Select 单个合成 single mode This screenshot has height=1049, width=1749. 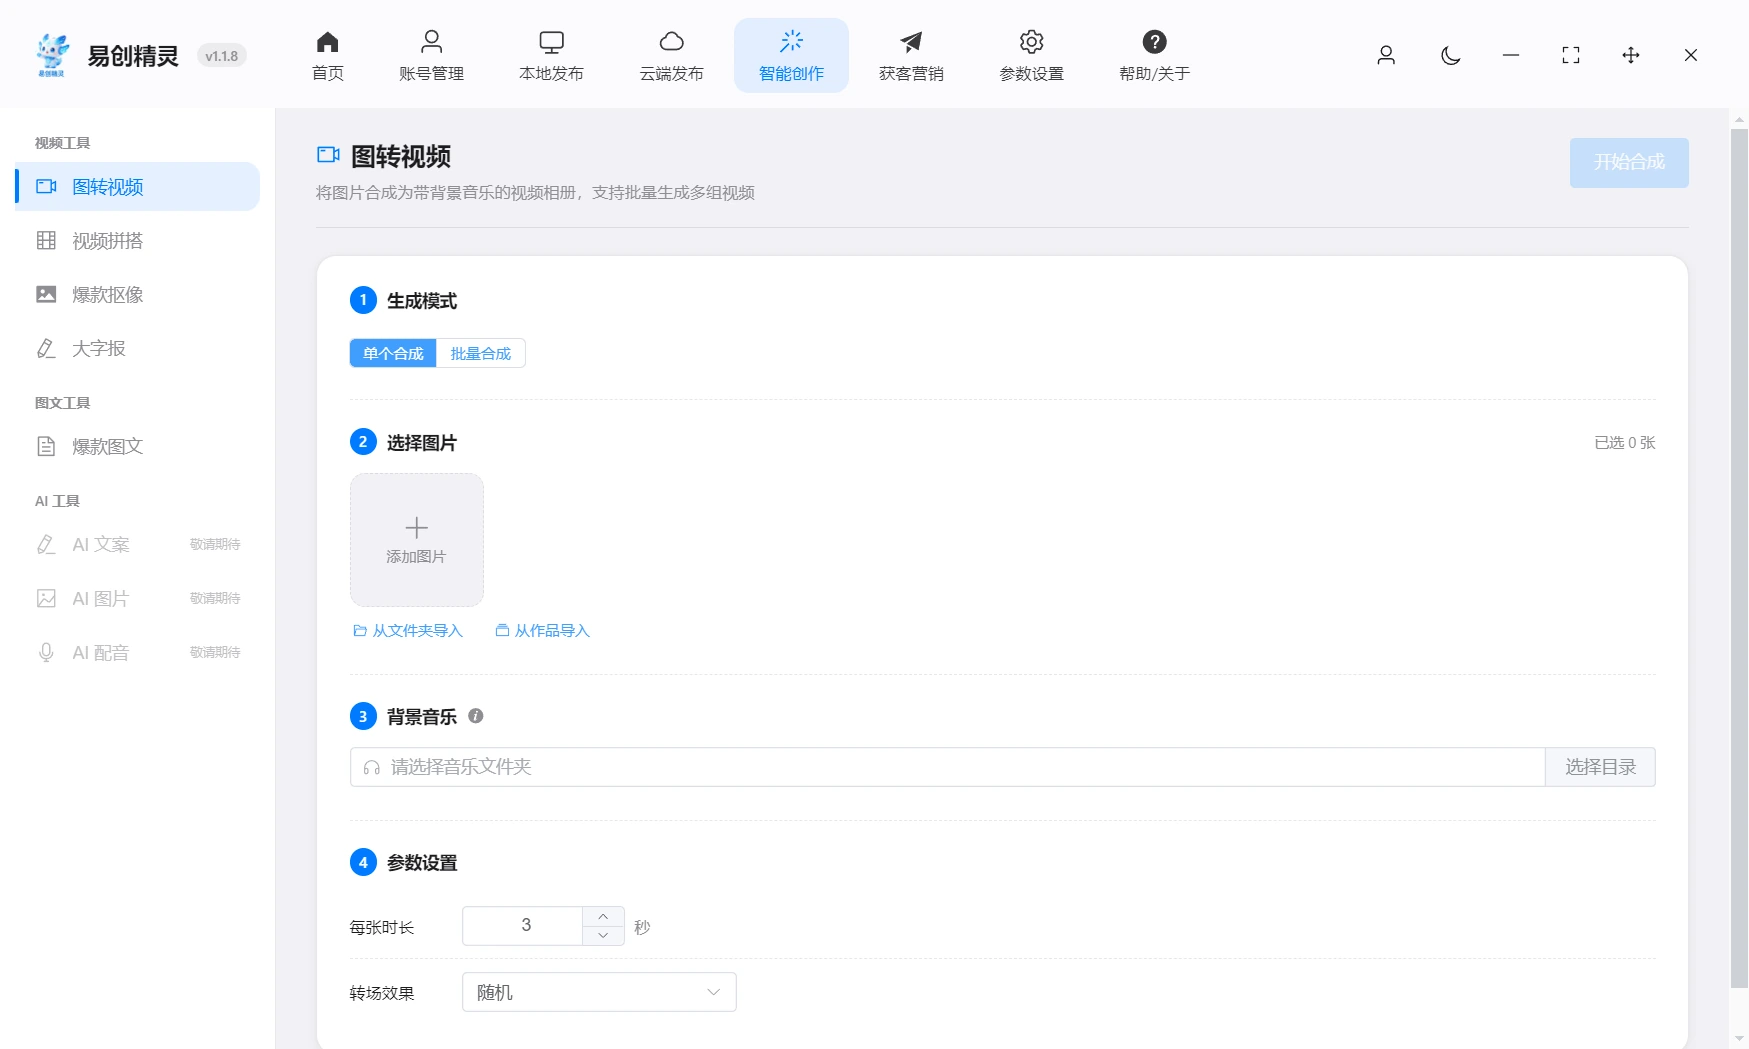[x=393, y=353]
